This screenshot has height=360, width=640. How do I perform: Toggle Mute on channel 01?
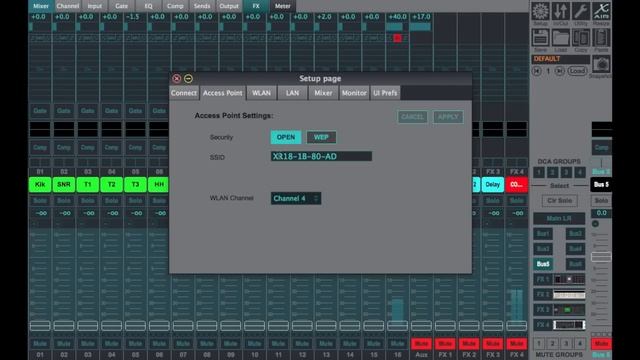[40, 344]
